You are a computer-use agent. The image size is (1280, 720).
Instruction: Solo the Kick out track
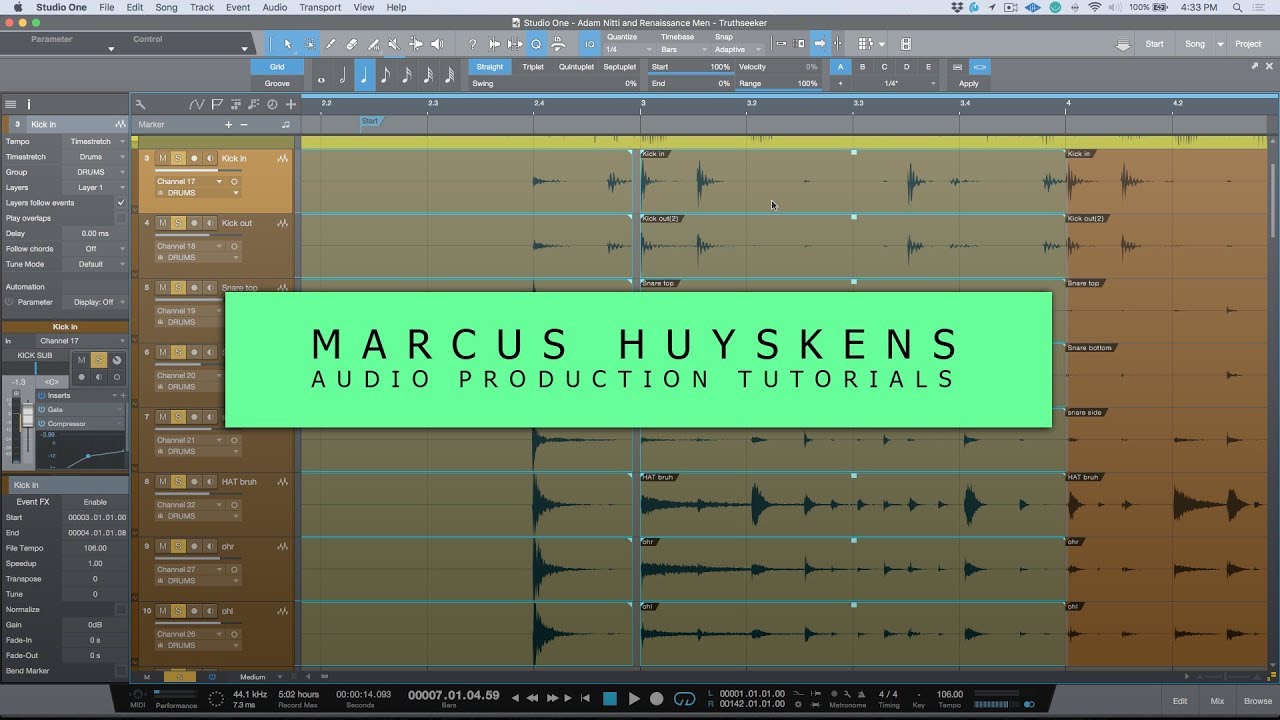click(178, 223)
